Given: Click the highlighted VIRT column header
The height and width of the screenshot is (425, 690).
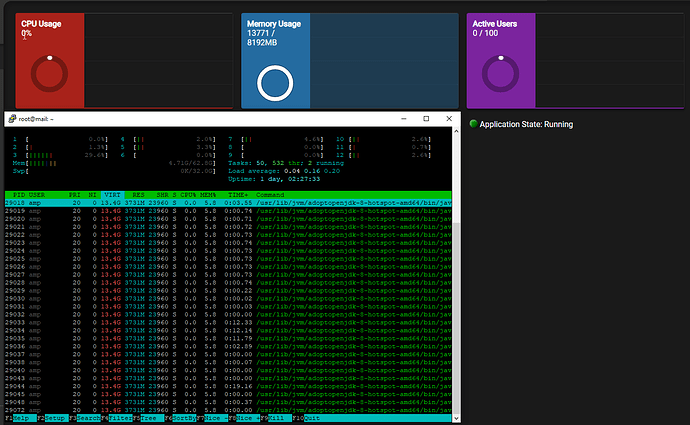Looking at the screenshot, I should [x=112, y=195].
